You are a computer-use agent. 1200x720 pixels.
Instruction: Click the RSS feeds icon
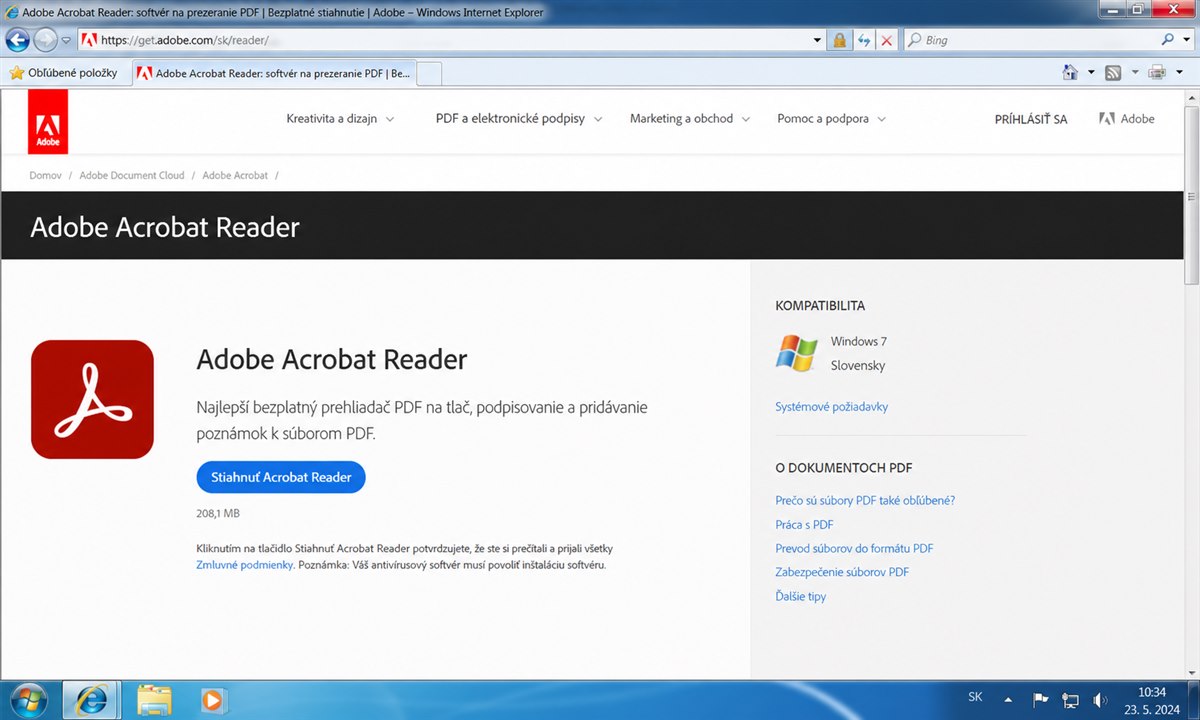point(1113,72)
